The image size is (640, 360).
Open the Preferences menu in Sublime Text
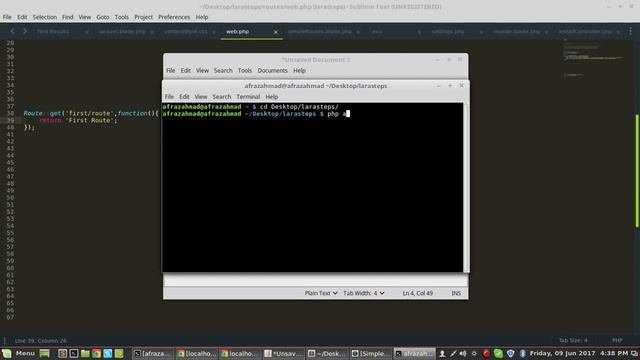coord(174,17)
